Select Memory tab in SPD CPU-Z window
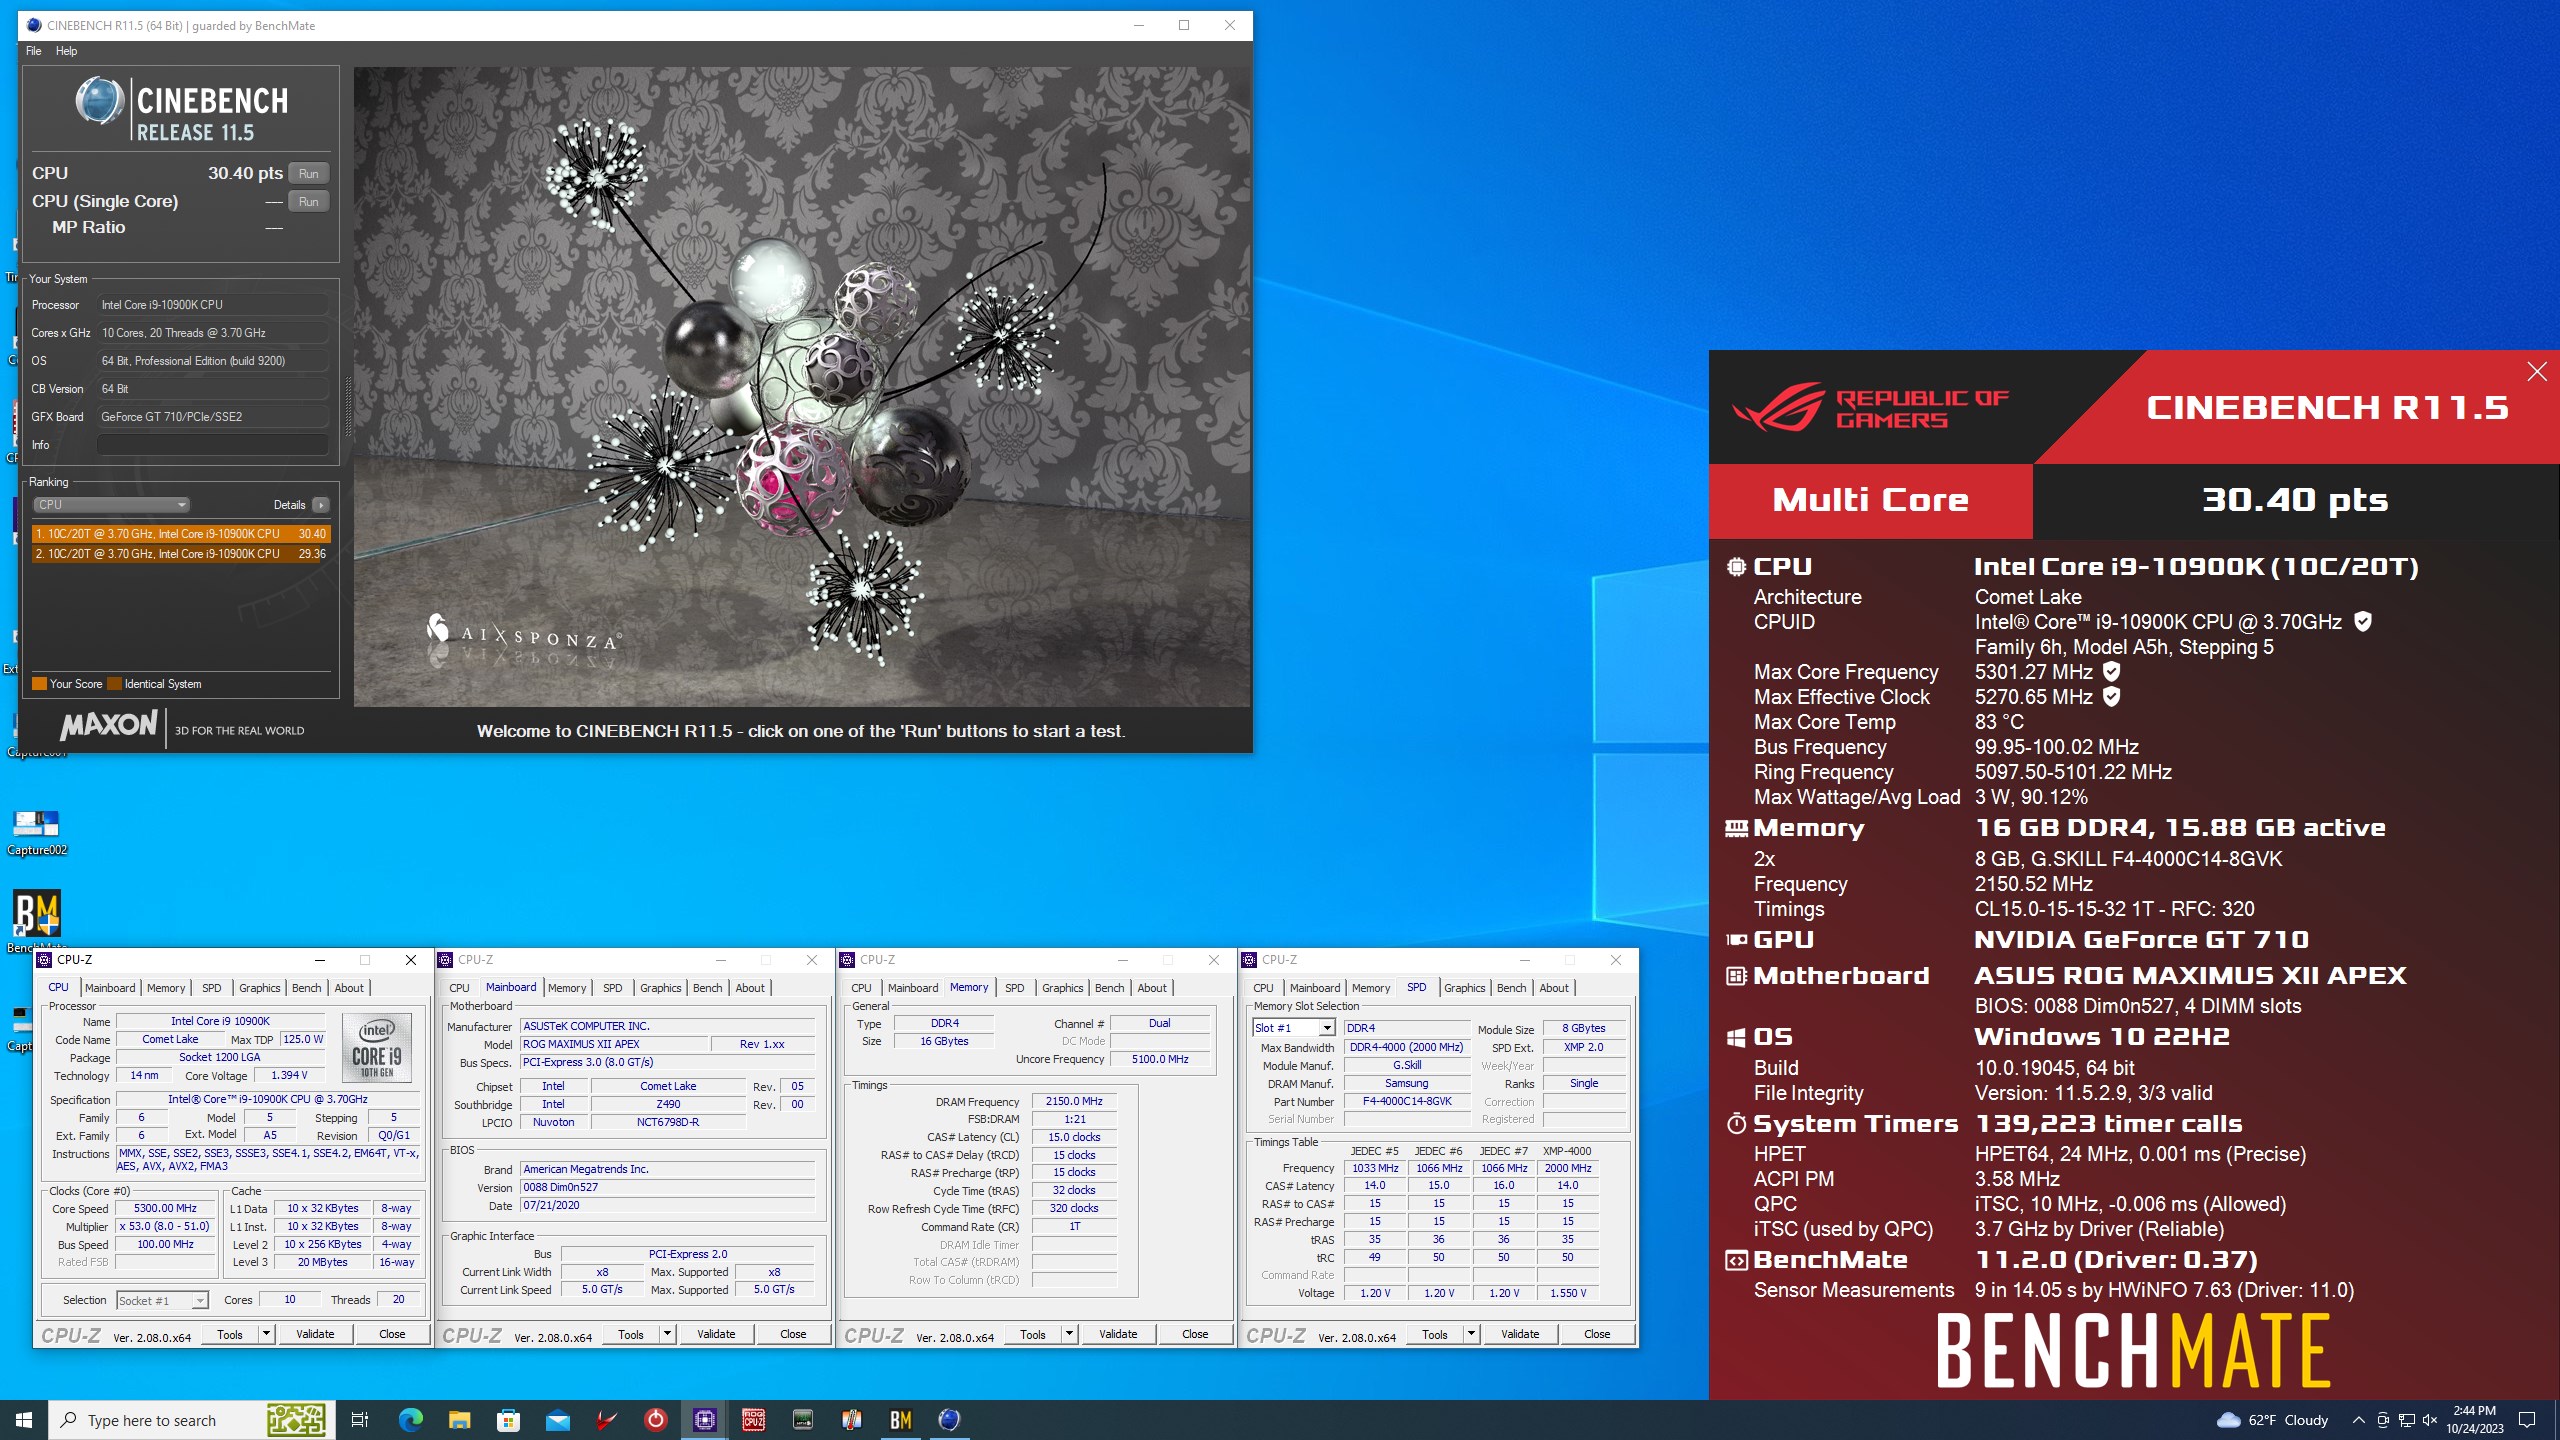This screenshot has width=2560, height=1440. point(1371,988)
